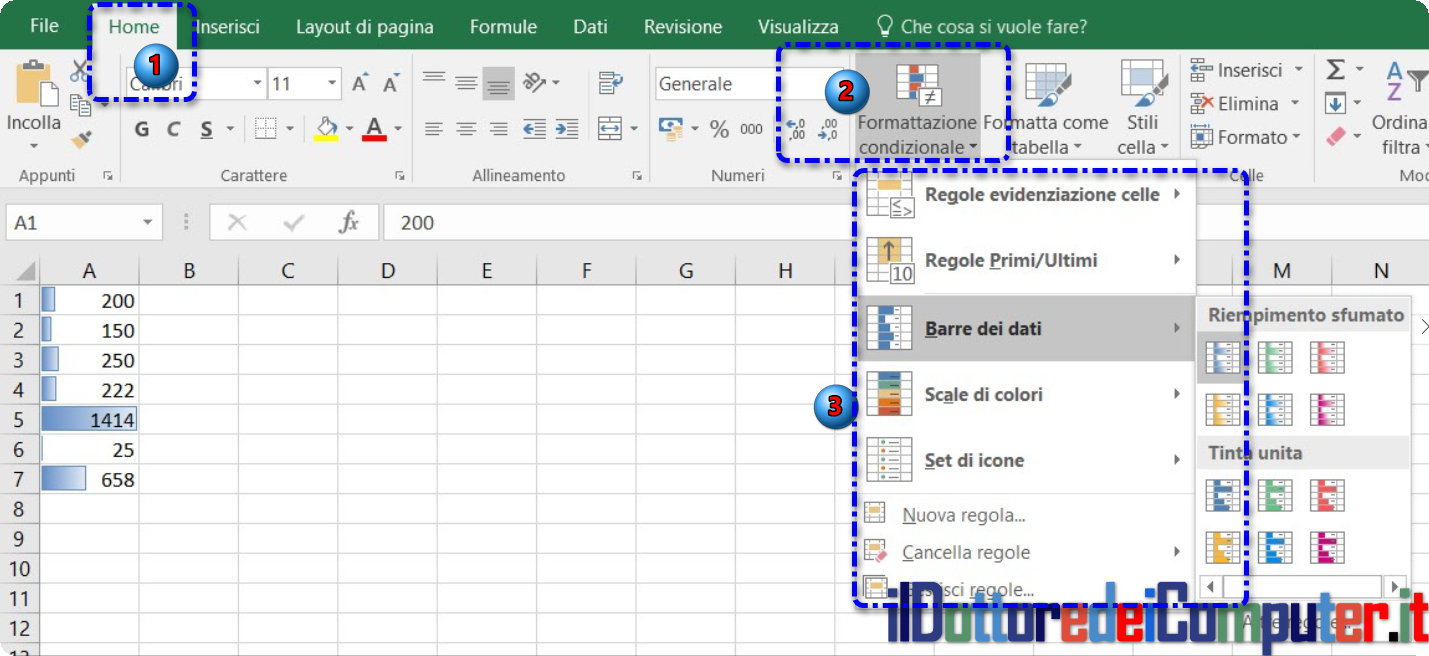Choose Nuova regola... from the menu

tap(963, 515)
